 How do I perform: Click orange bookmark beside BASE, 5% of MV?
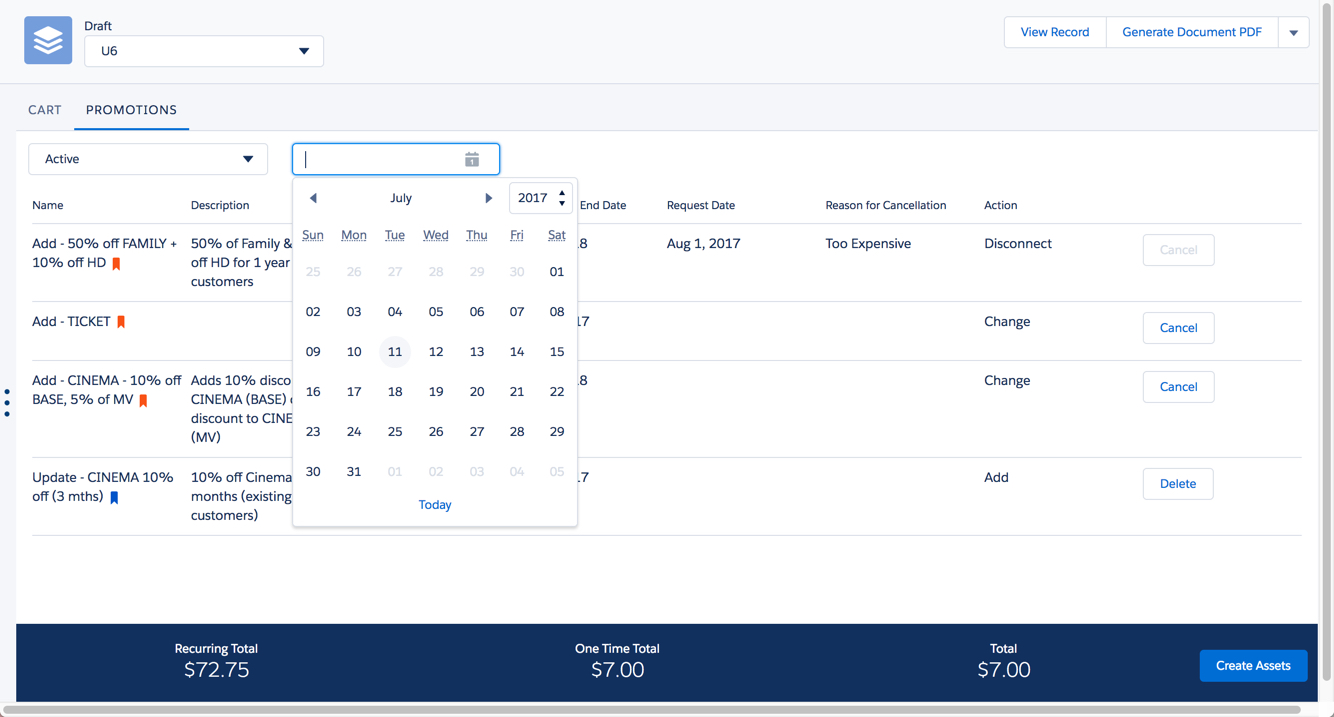(143, 400)
